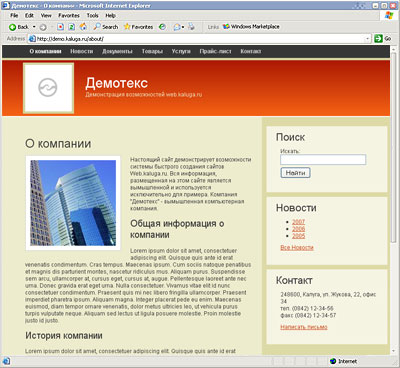
Task: Open the Search toolbar button
Action: coord(106,27)
